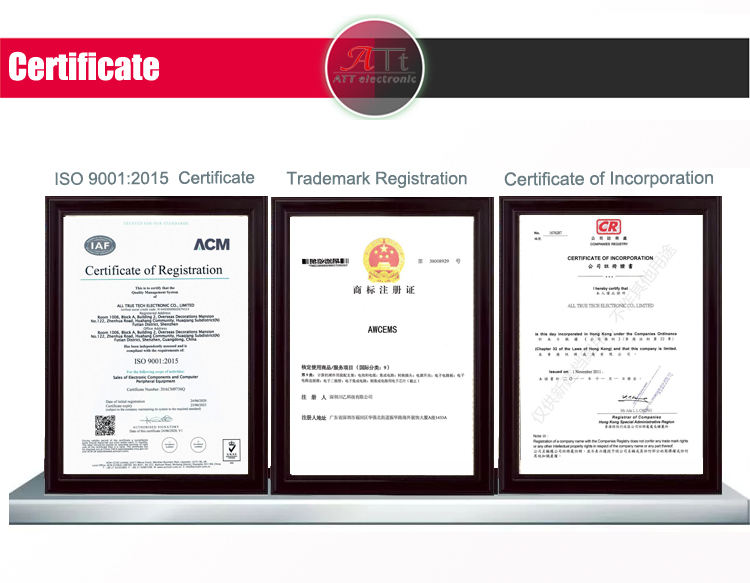Click the AWCEMS trademark text
This screenshot has height=583, width=750.
382,330
